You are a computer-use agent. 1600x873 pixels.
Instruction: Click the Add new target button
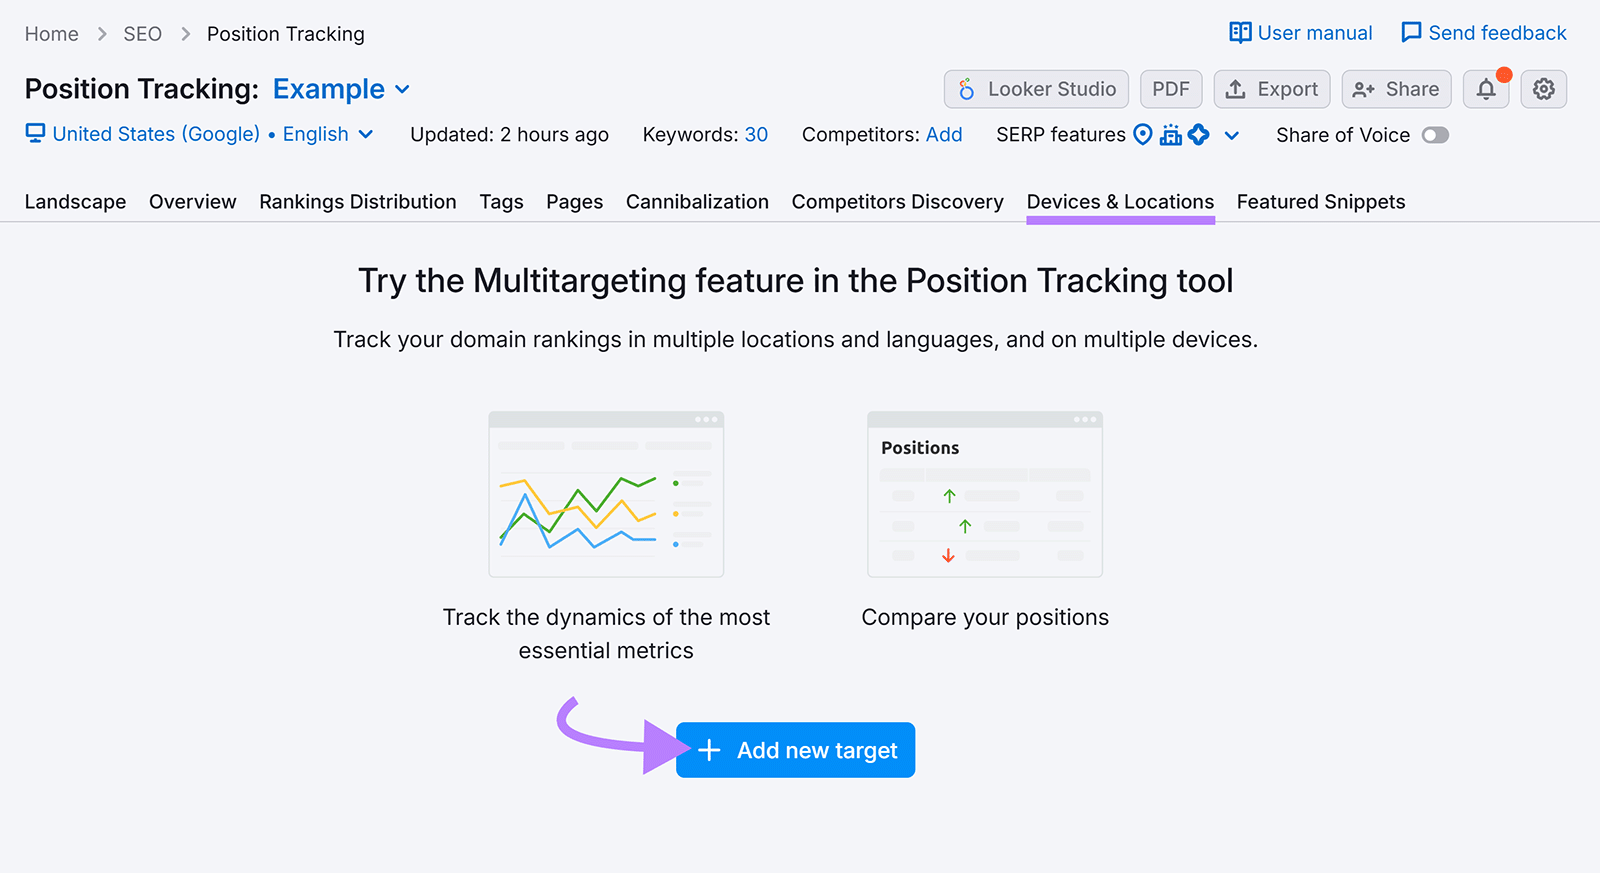[796, 750]
